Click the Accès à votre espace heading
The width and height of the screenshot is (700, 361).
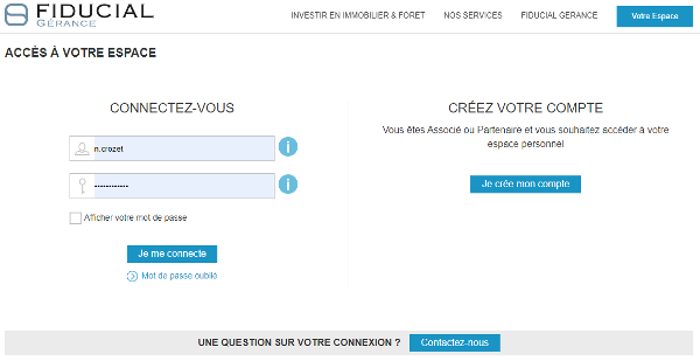click(80, 53)
